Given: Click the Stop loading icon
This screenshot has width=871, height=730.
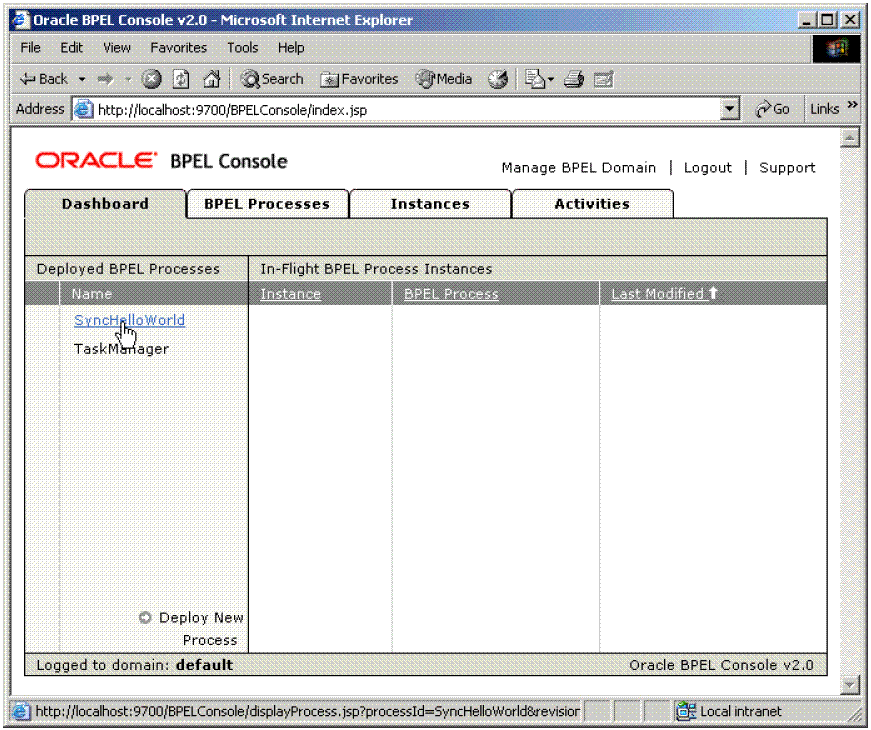Looking at the screenshot, I should click(151, 79).
